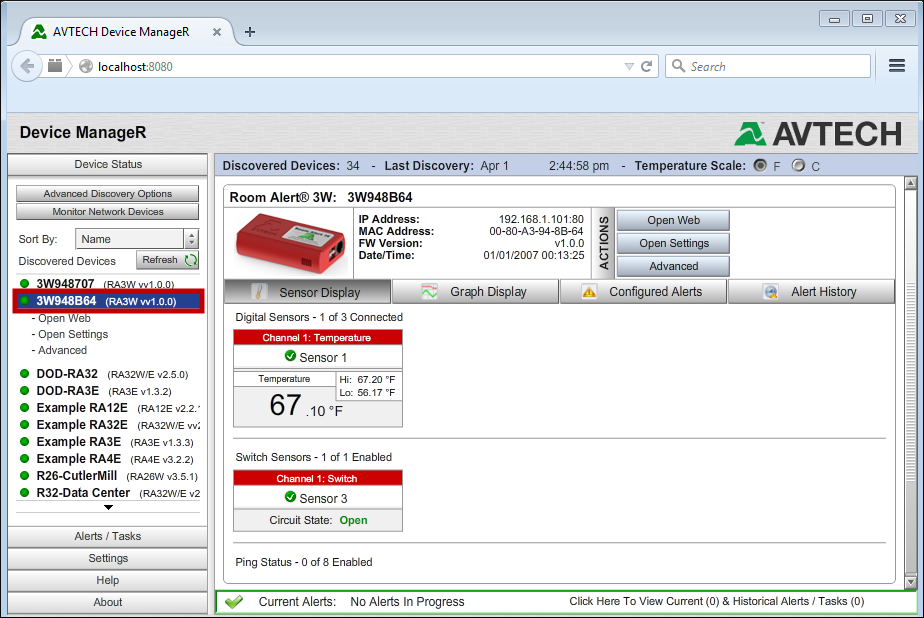Select Fahrenheit temperature scale radio button
Viewport: 924px width, 618px height.
pyautogui.click(x=760, y=166)
